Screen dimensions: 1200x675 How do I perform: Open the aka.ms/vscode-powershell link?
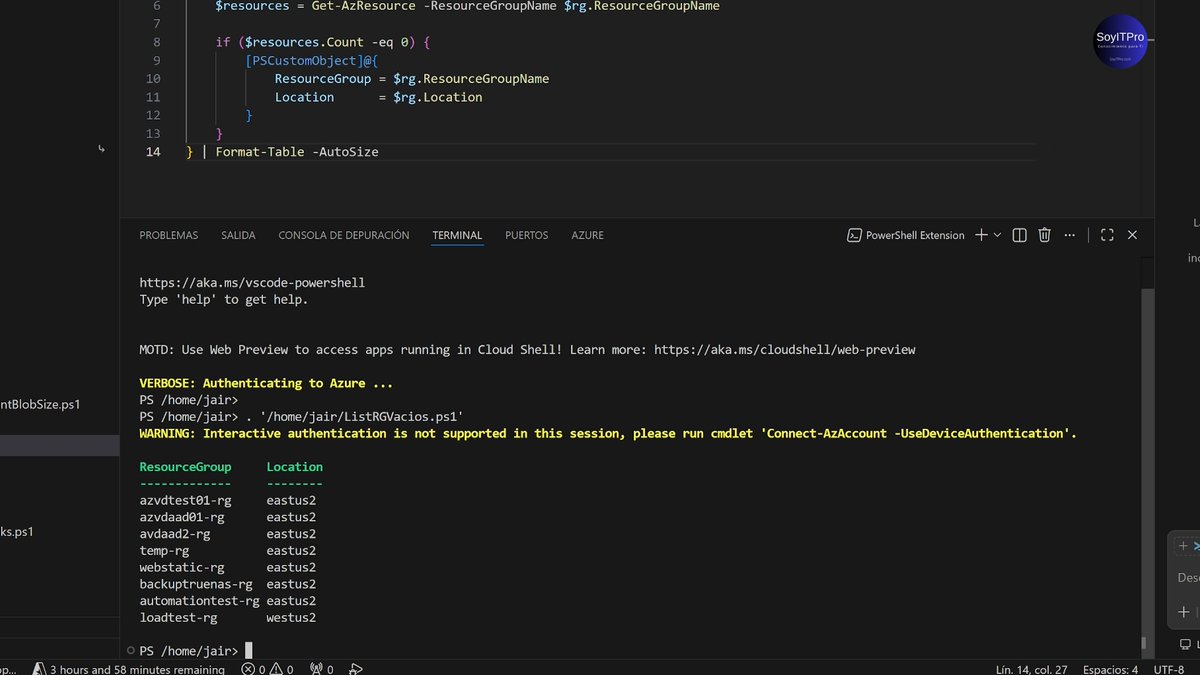252,283
